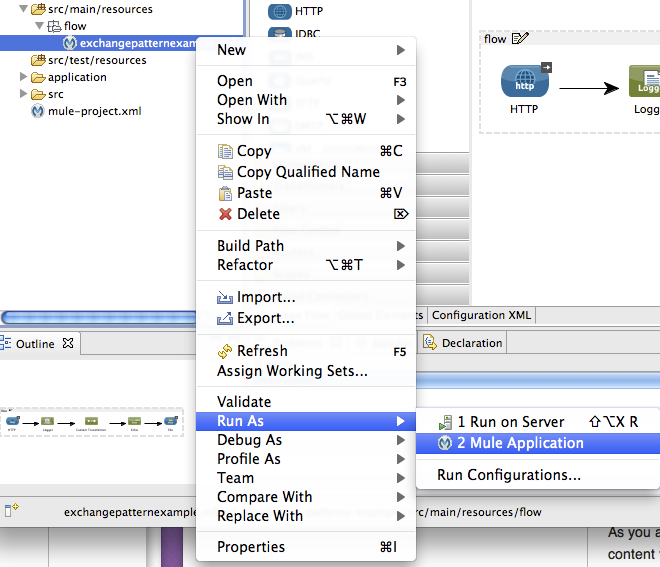Expand the src folder node
This screenshot has width=660, height=567.
(24, 94)
